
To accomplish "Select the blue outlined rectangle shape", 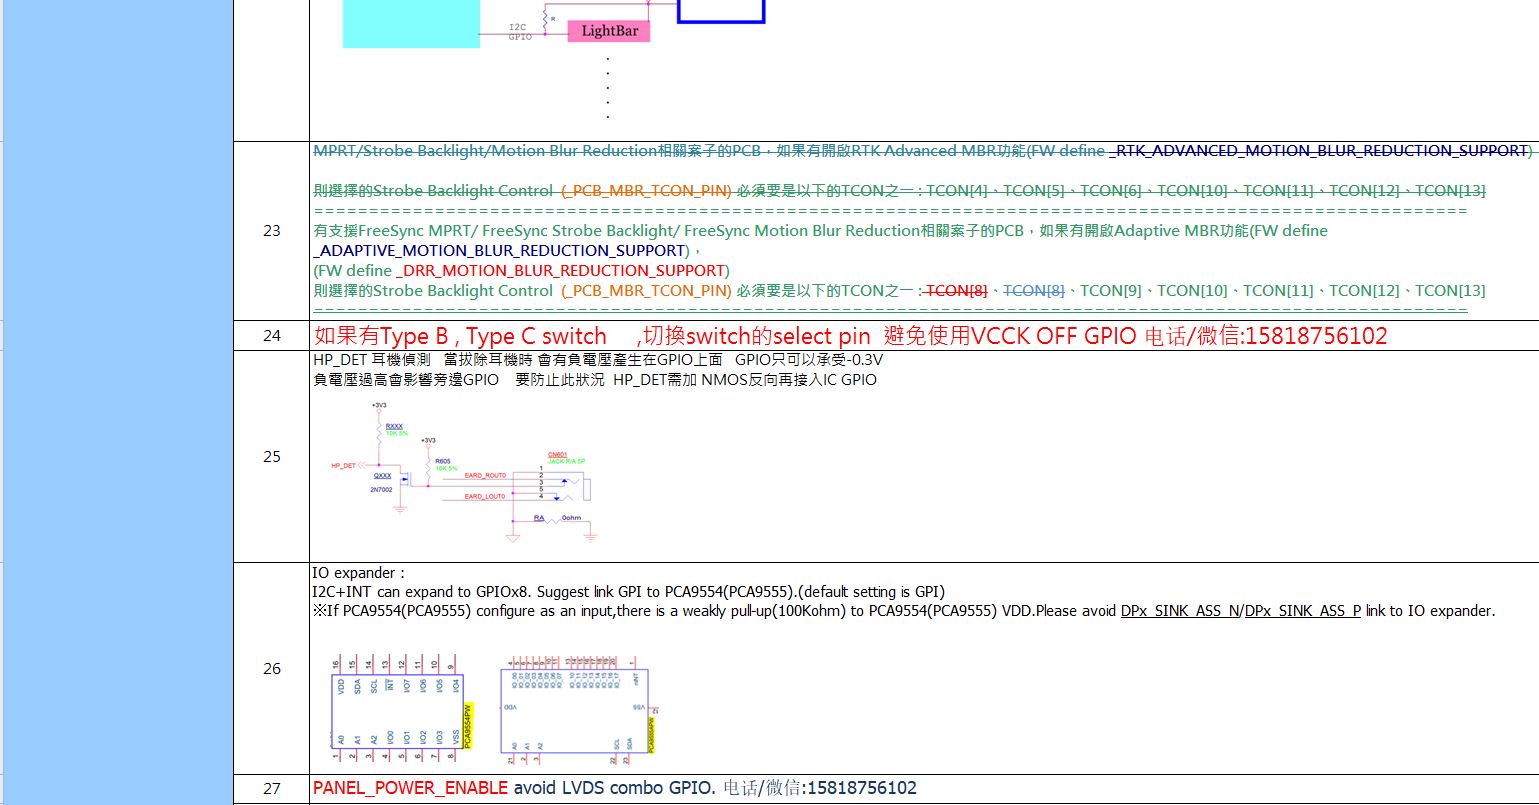I will point(720,11).
